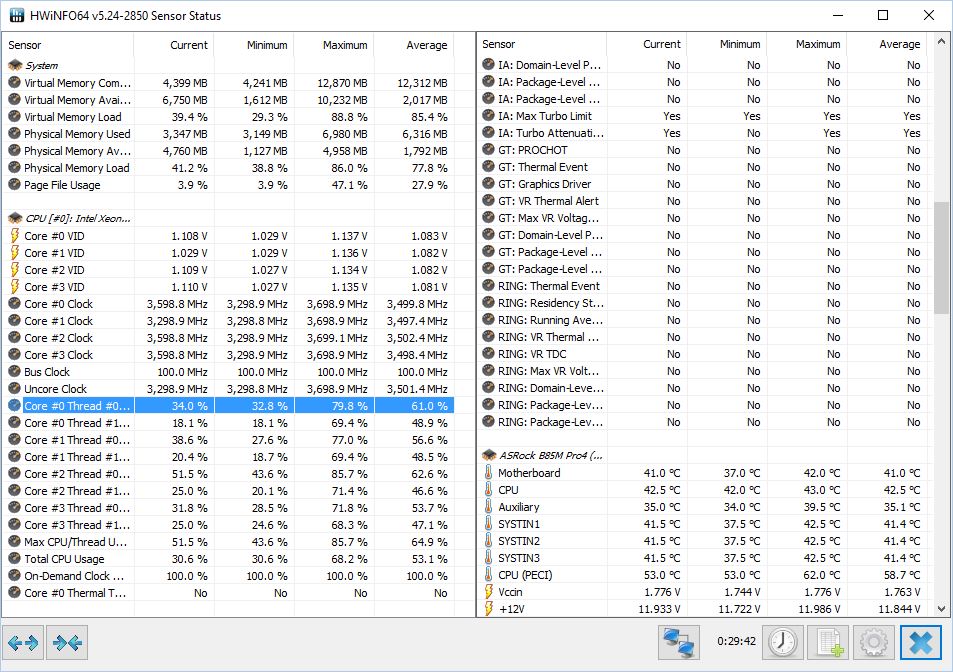Click Virtual Memory Committed maximum 12,870 MB
The height and width of the screenshot is (672, 953).
[342, 83]
